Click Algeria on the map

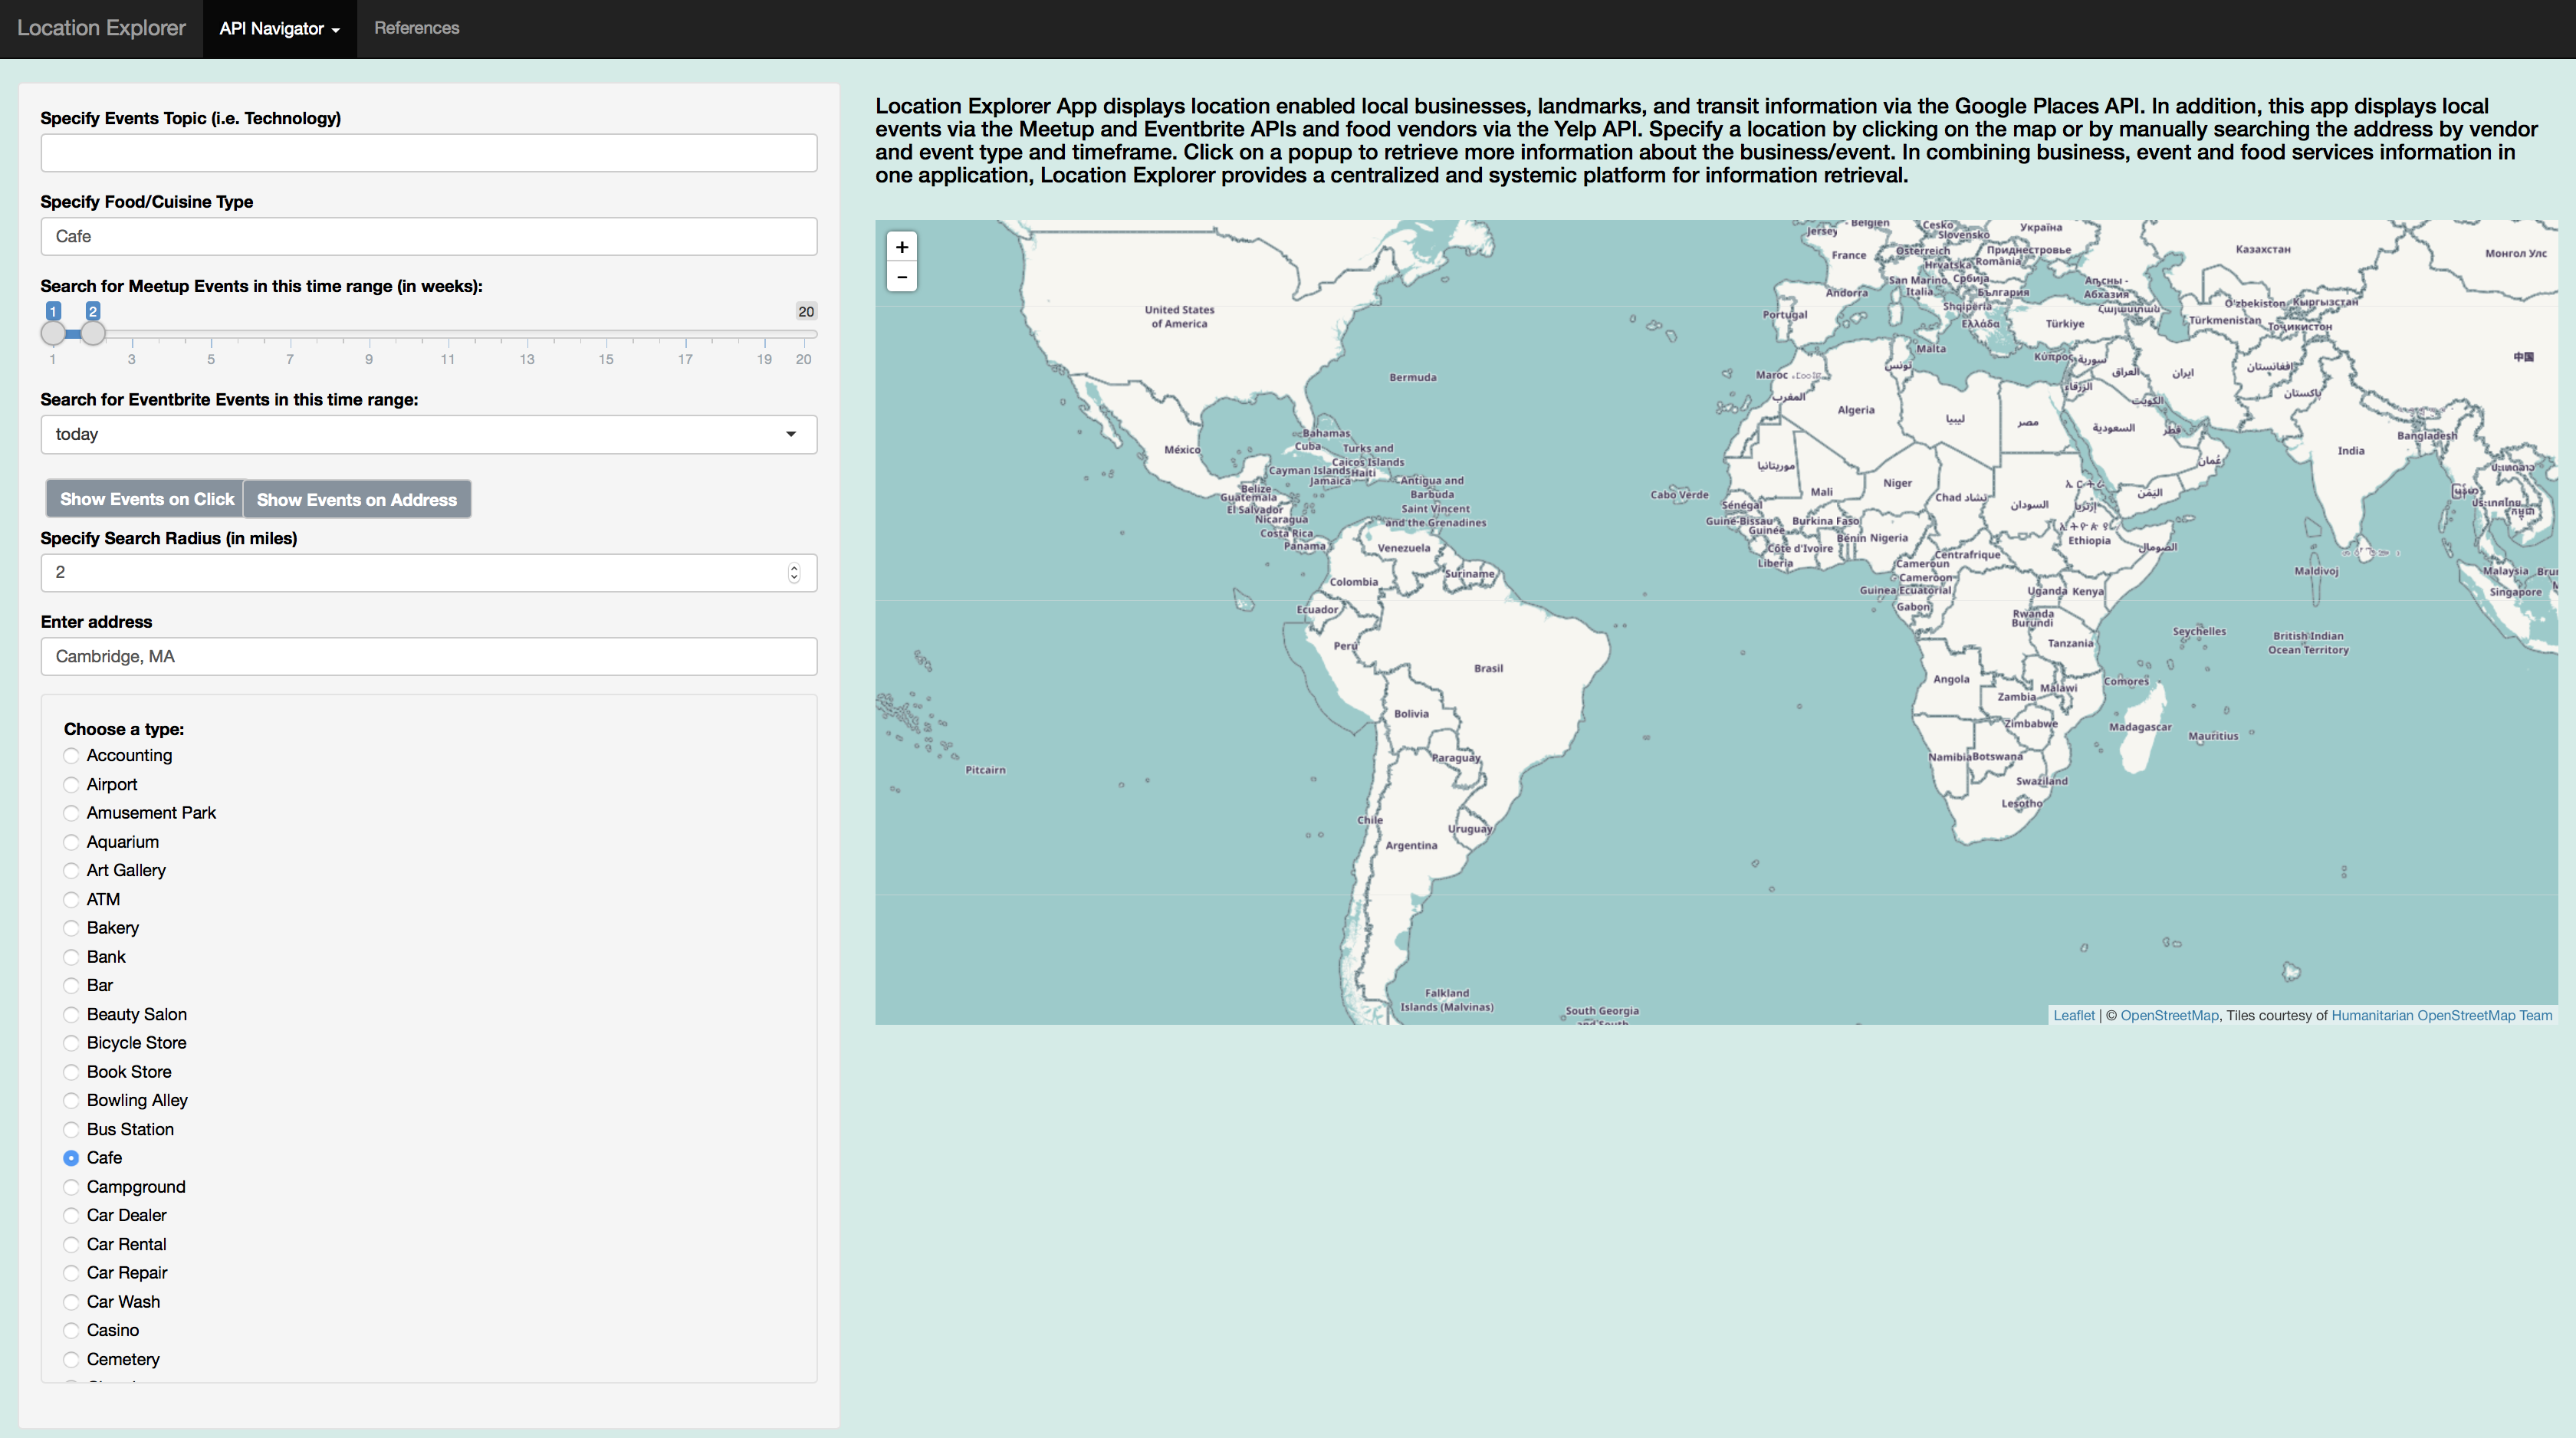coord(1856,410)
